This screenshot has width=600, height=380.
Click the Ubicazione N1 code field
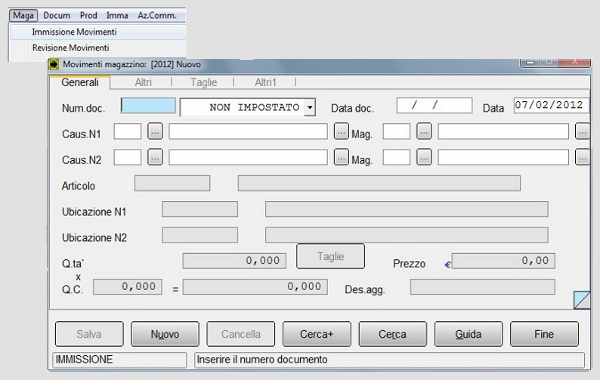coord(200,209)
